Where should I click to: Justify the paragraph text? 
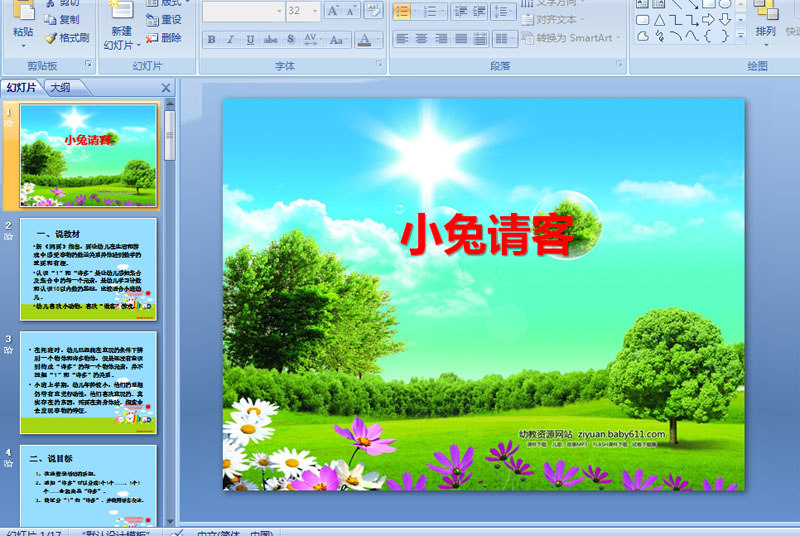[x=461, y=39]
